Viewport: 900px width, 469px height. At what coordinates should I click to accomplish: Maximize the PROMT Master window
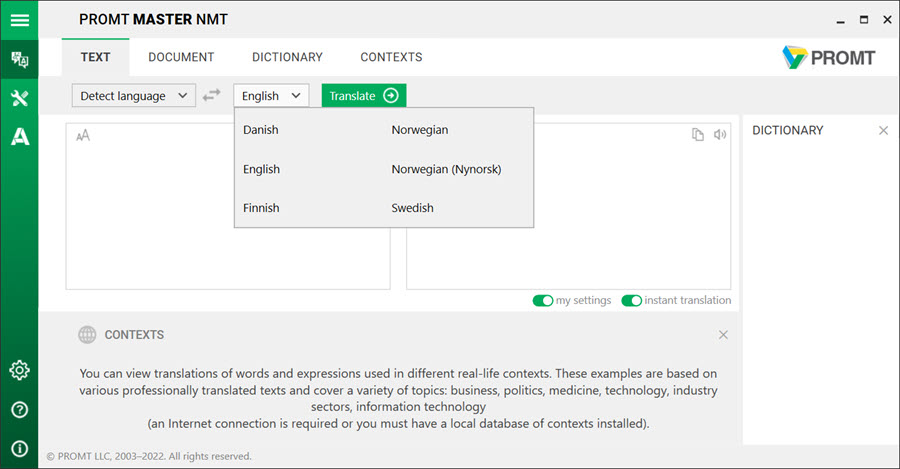coord(864,20)
